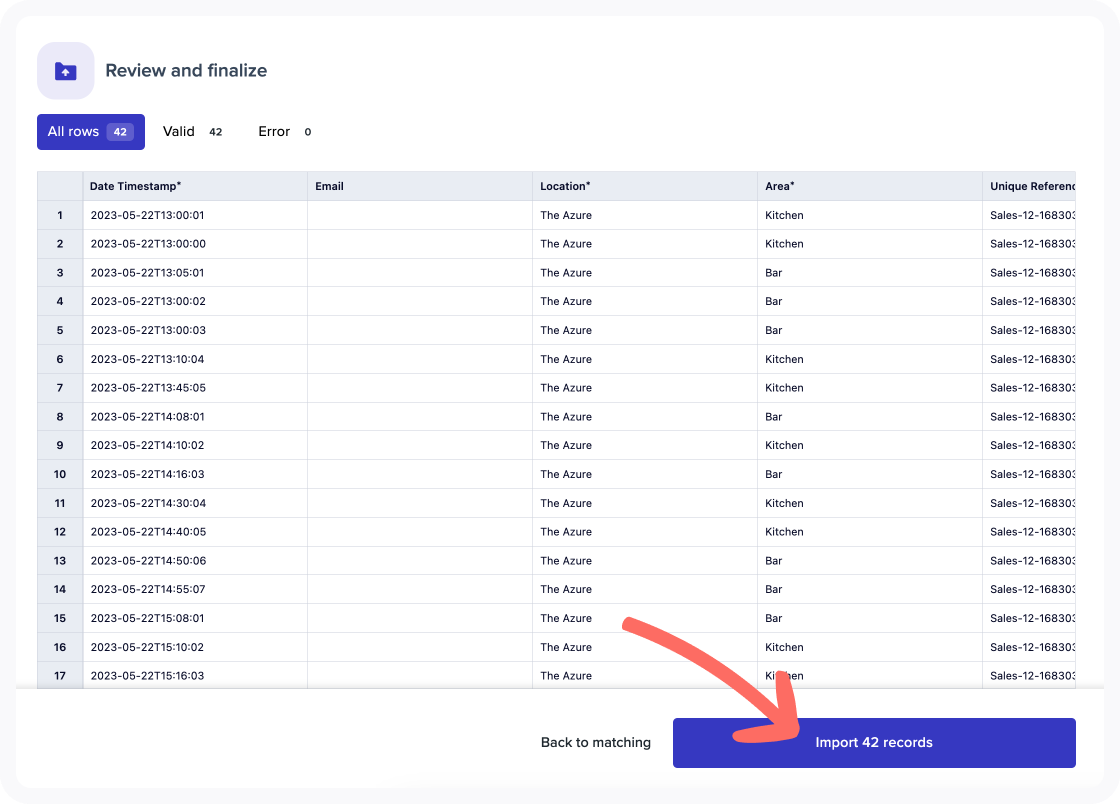1120x804 pixels.
Task: Click the empty Email cell in row 2
Action: [x=419, y=243]
